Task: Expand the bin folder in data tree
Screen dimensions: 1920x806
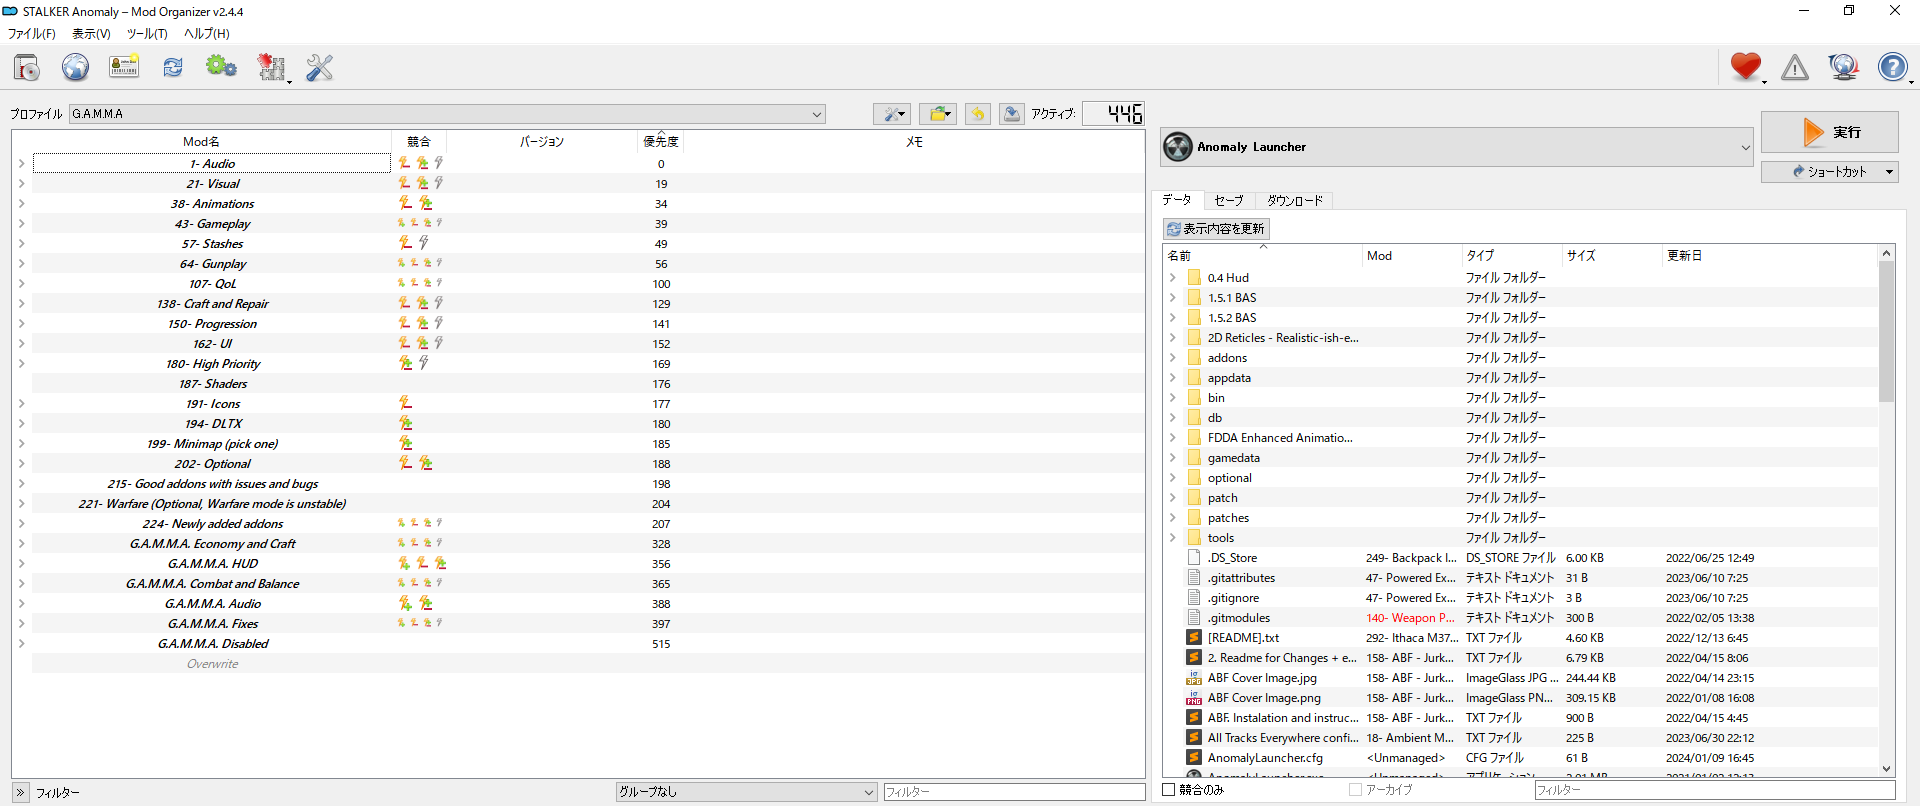Action: pyautogui.click(x=1172, y=398)
